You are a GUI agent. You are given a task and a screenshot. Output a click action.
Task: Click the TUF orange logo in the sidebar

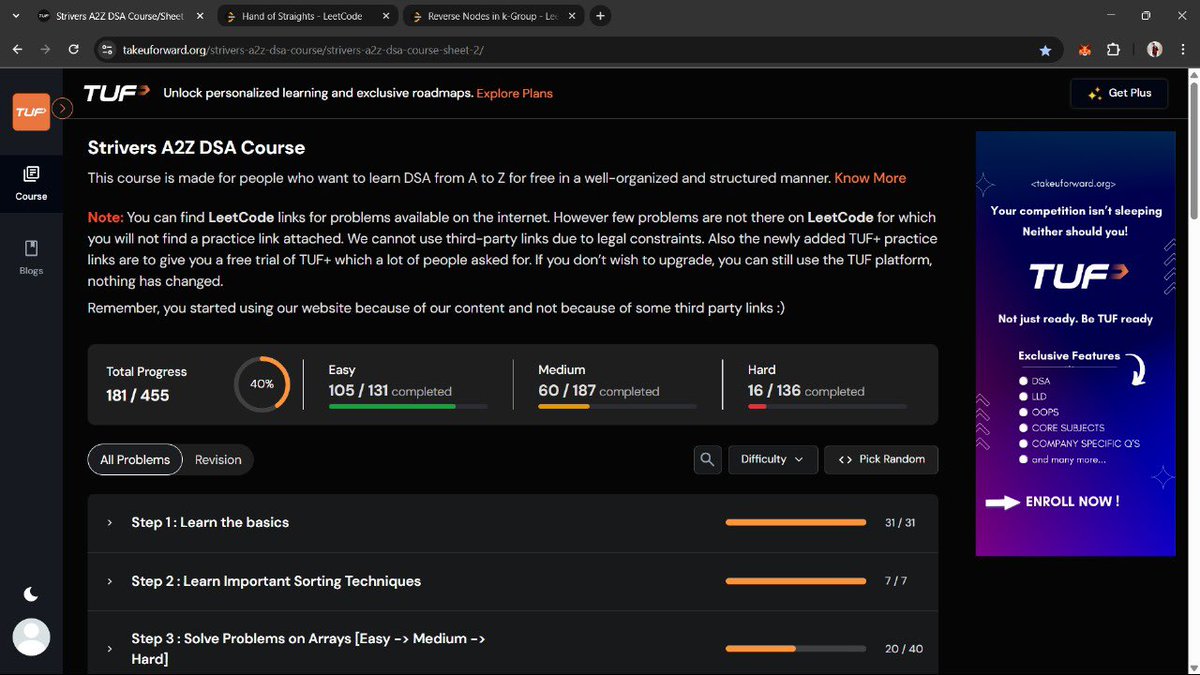[30, 111]
